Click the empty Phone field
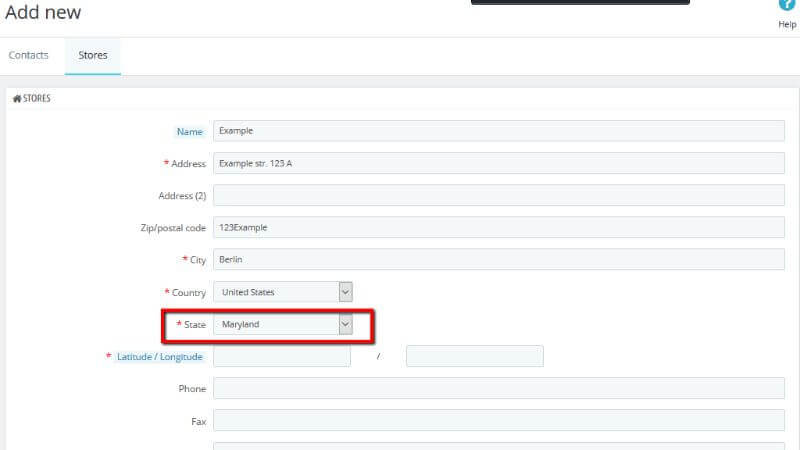This screenshot has width=800, height=450. coord(498,389)
